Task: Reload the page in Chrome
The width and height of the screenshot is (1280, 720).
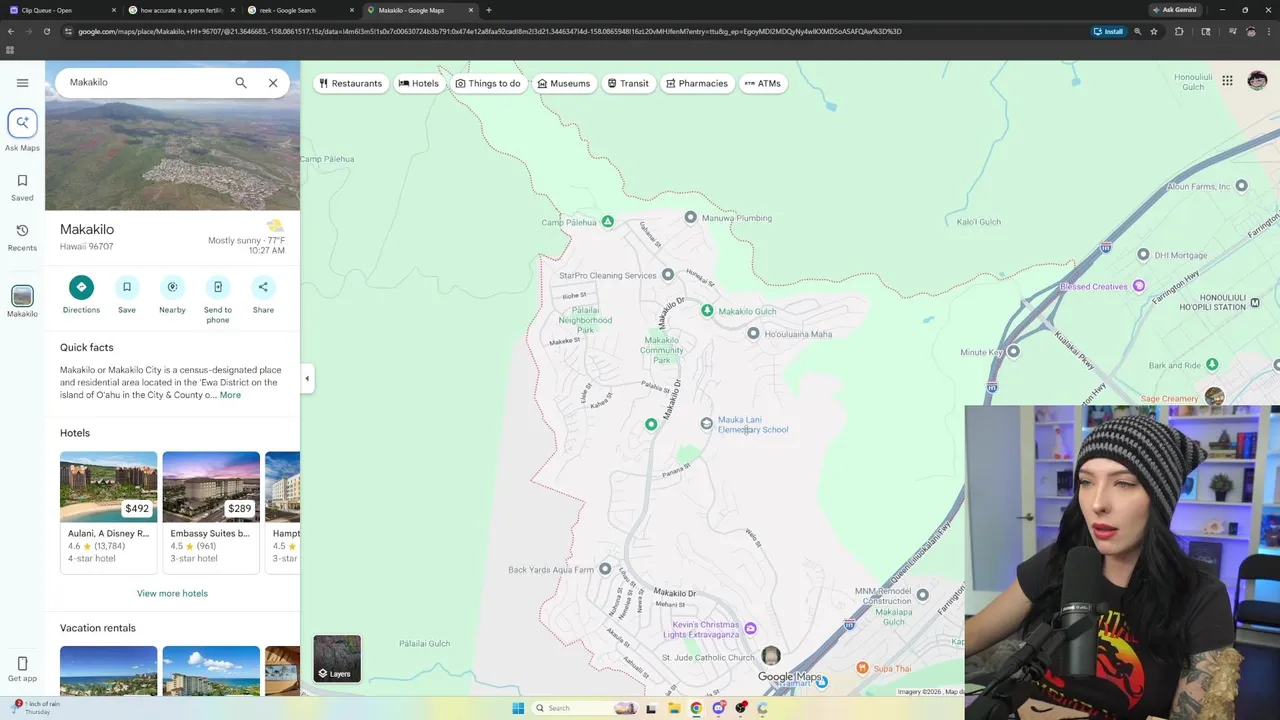Action: tap(46, 31)
